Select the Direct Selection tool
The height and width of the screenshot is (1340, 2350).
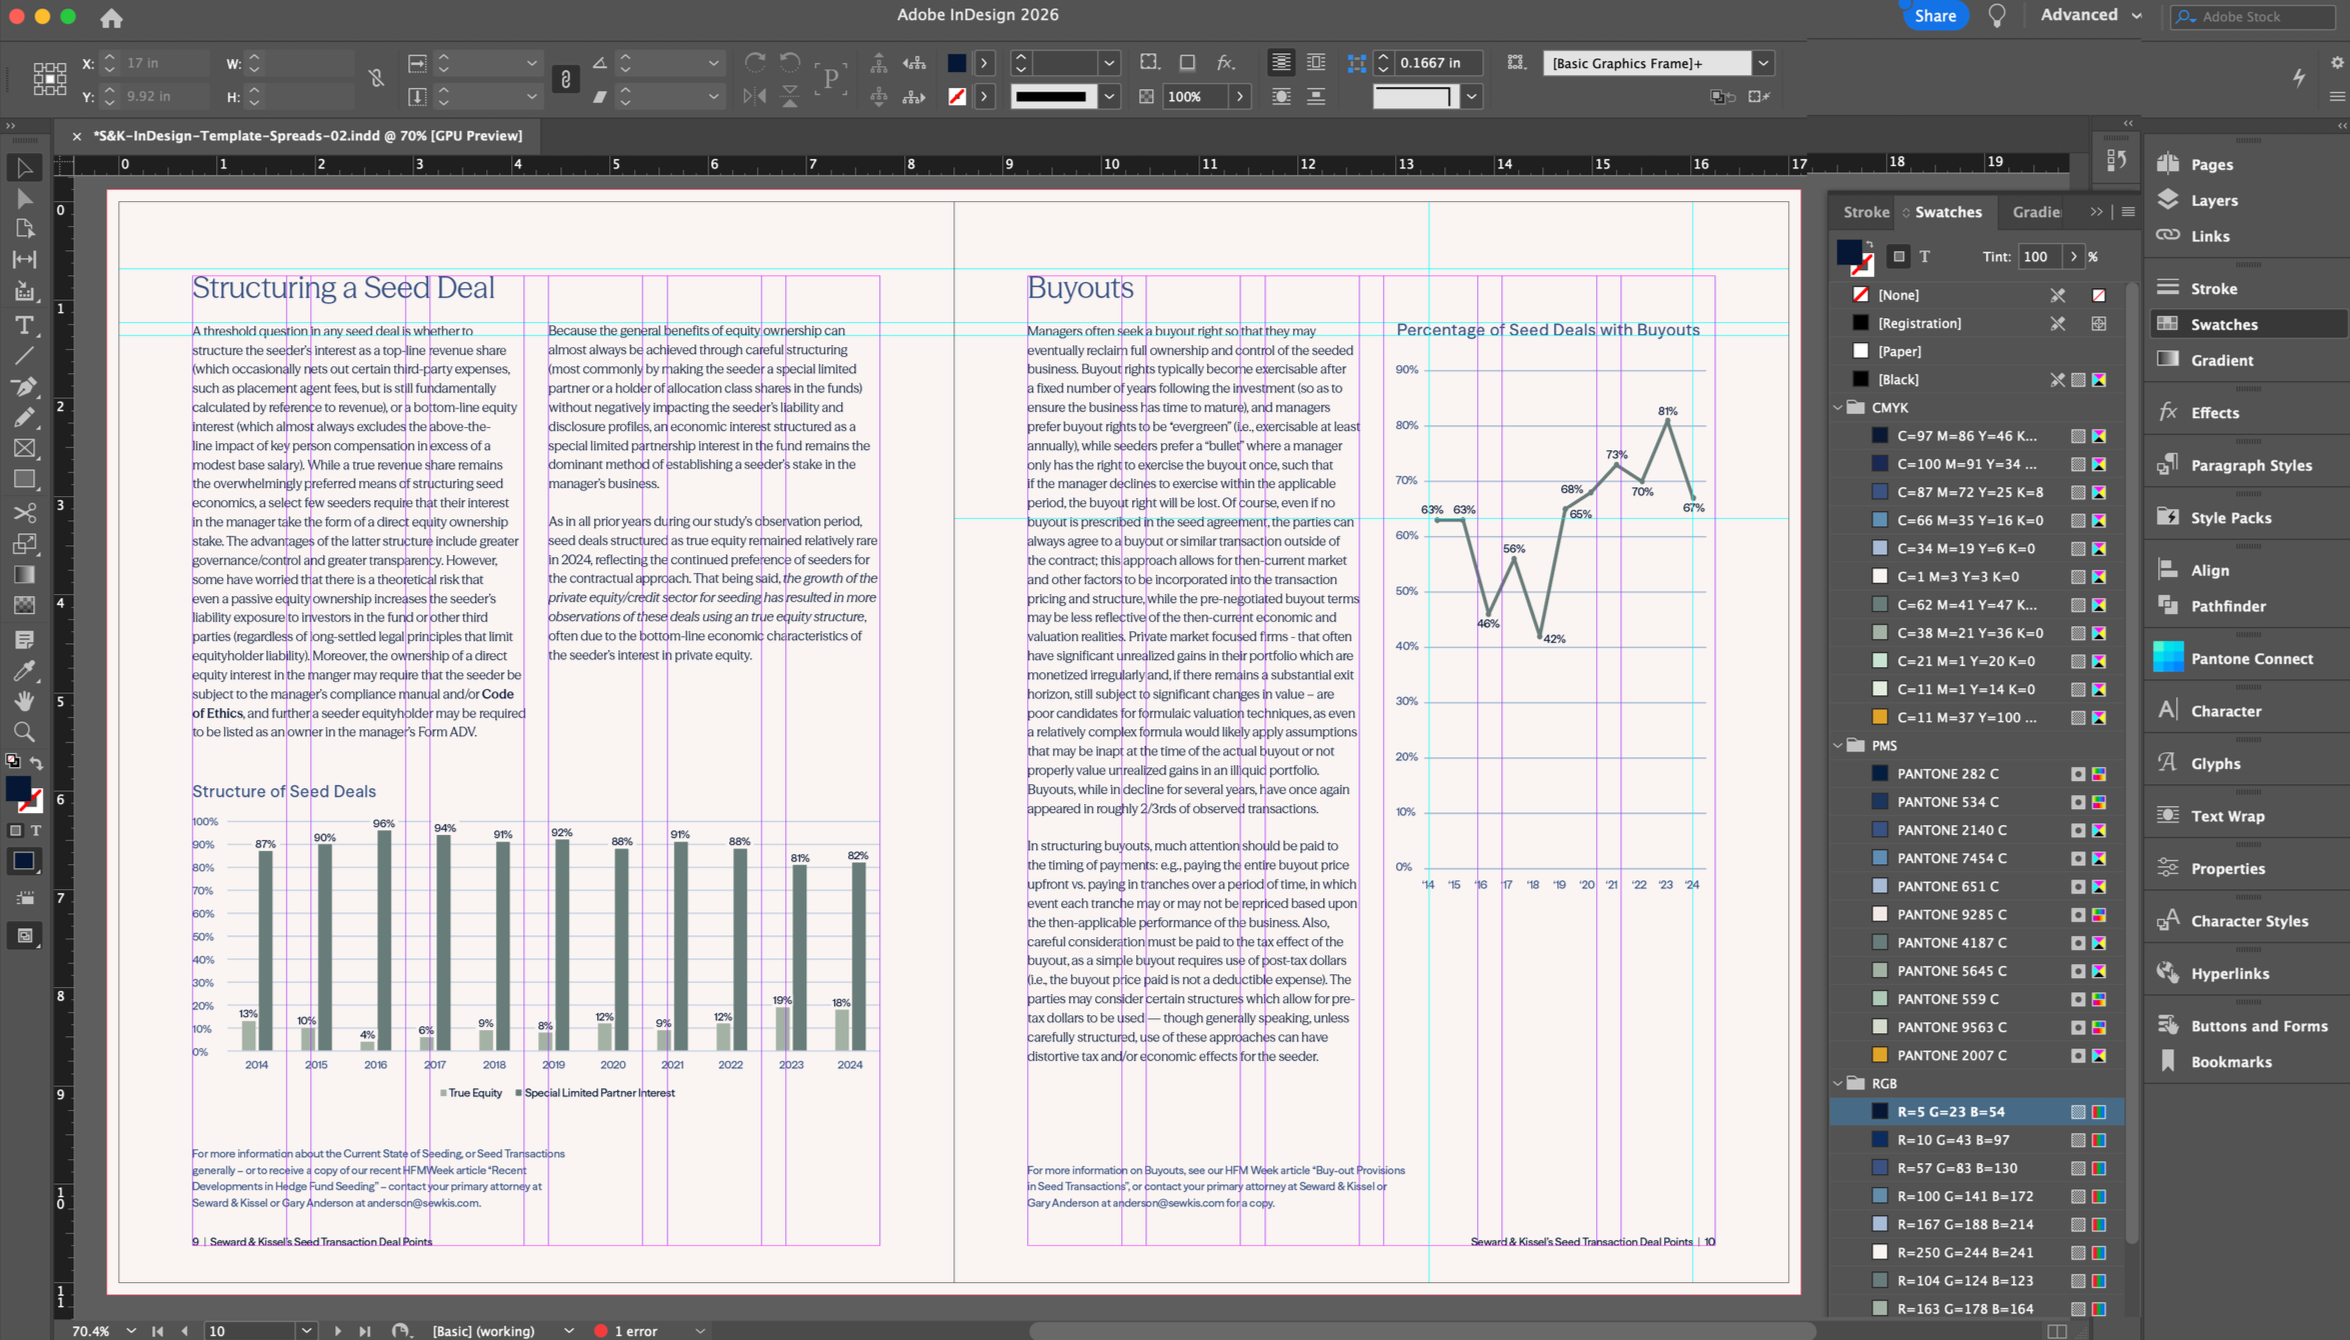coord(24,199)
